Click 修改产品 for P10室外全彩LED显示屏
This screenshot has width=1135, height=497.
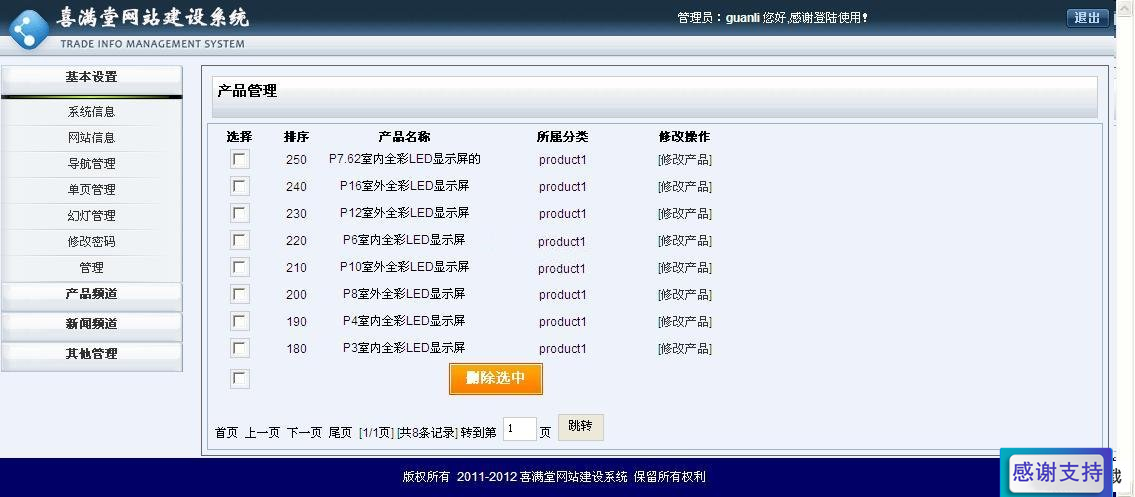(x=685, y=268)
